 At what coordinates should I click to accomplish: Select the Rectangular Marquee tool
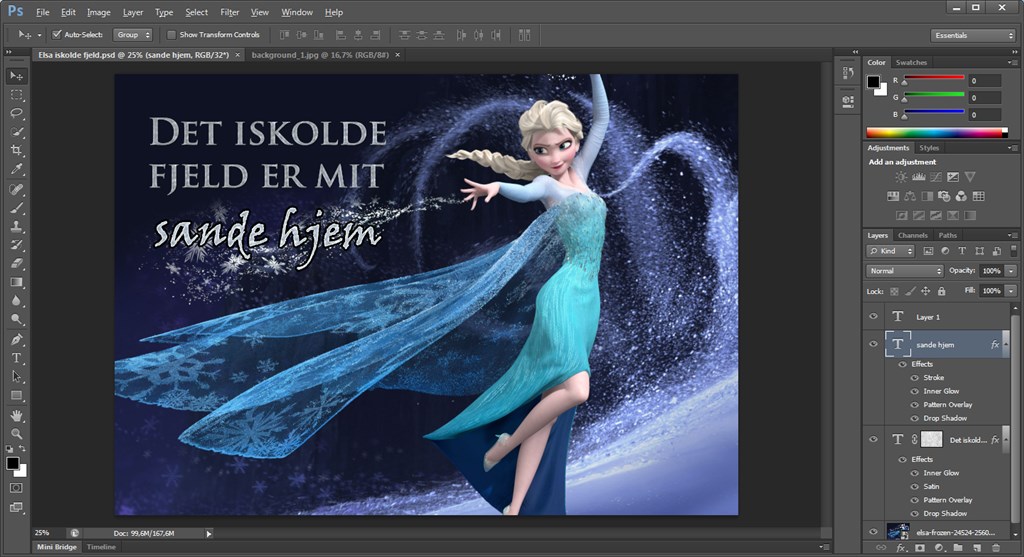pos(16,95)
